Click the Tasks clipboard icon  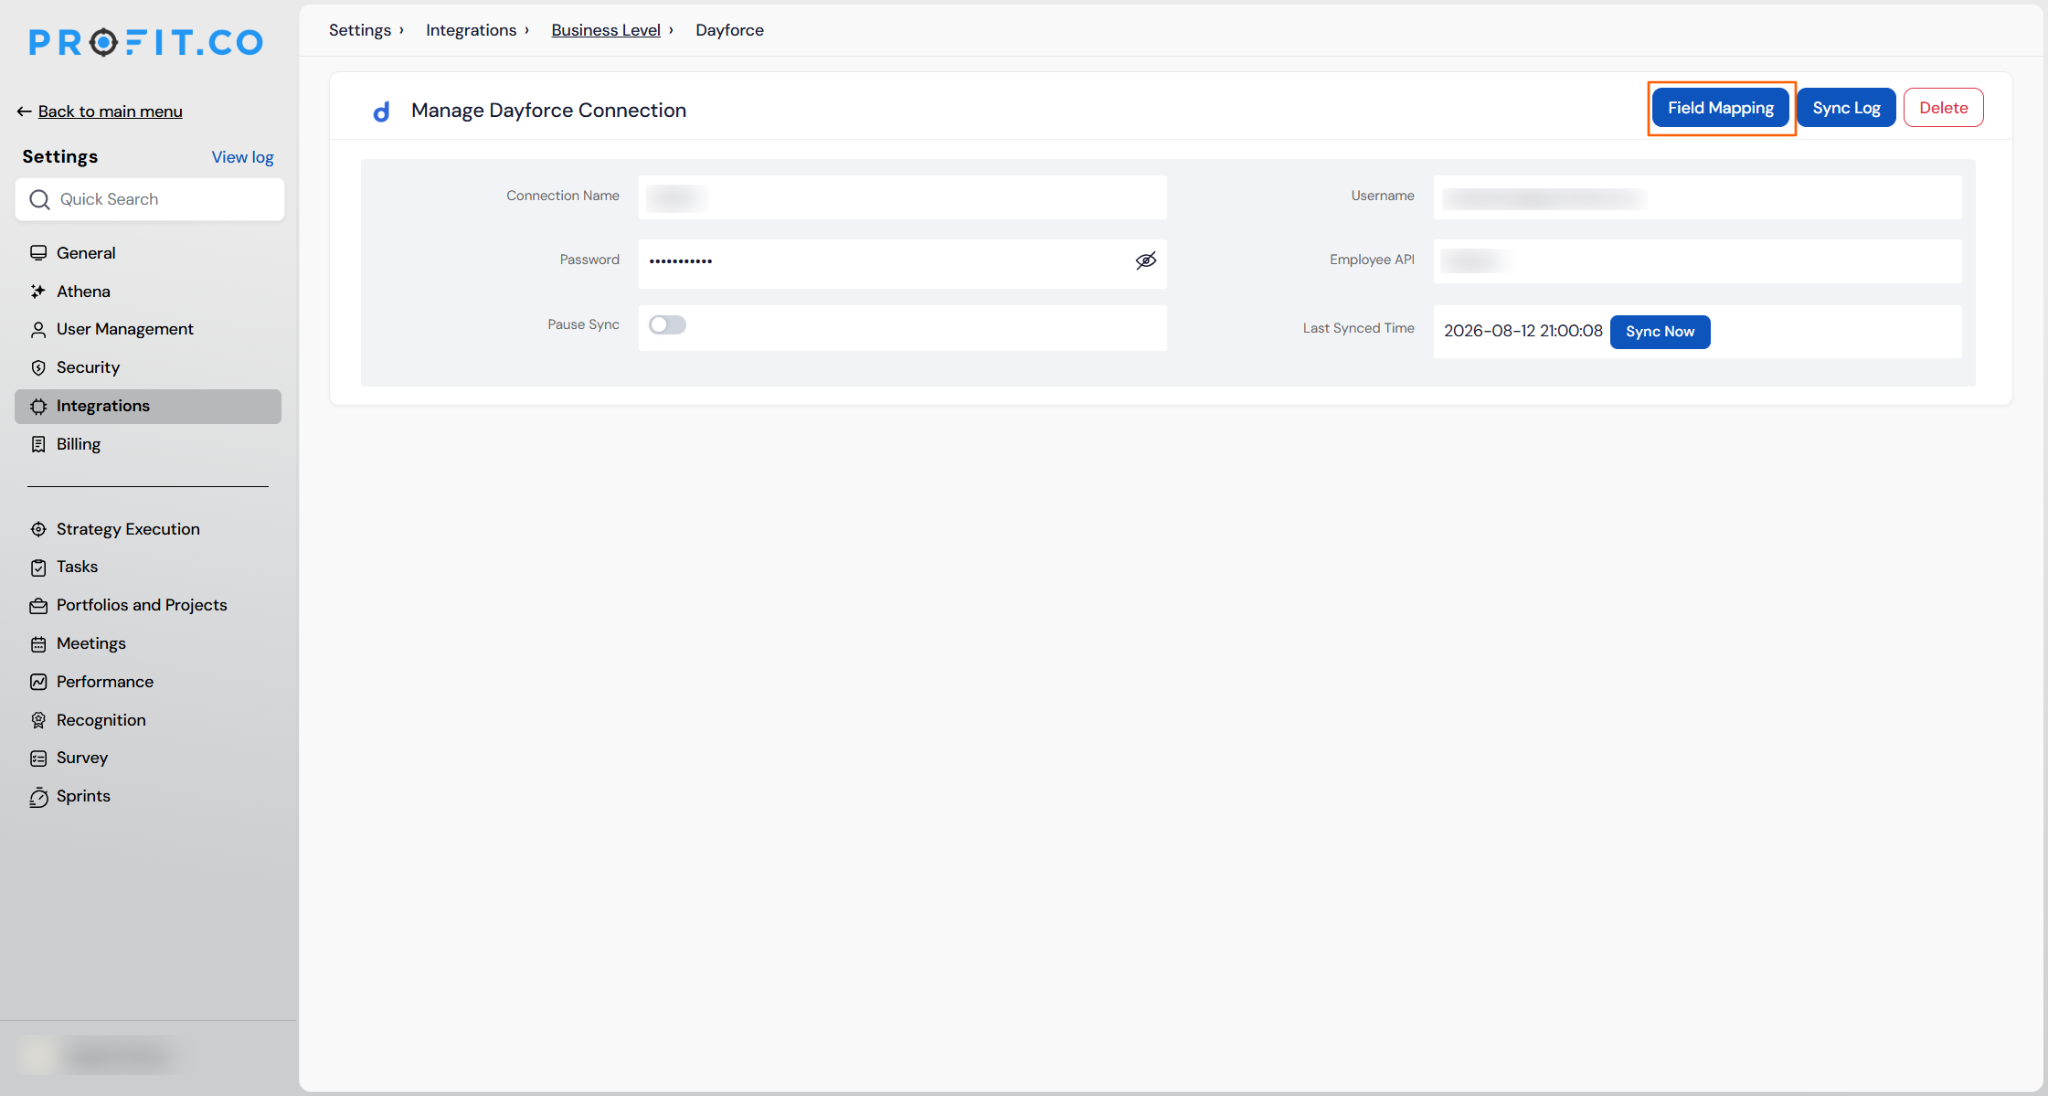(38, 567)
